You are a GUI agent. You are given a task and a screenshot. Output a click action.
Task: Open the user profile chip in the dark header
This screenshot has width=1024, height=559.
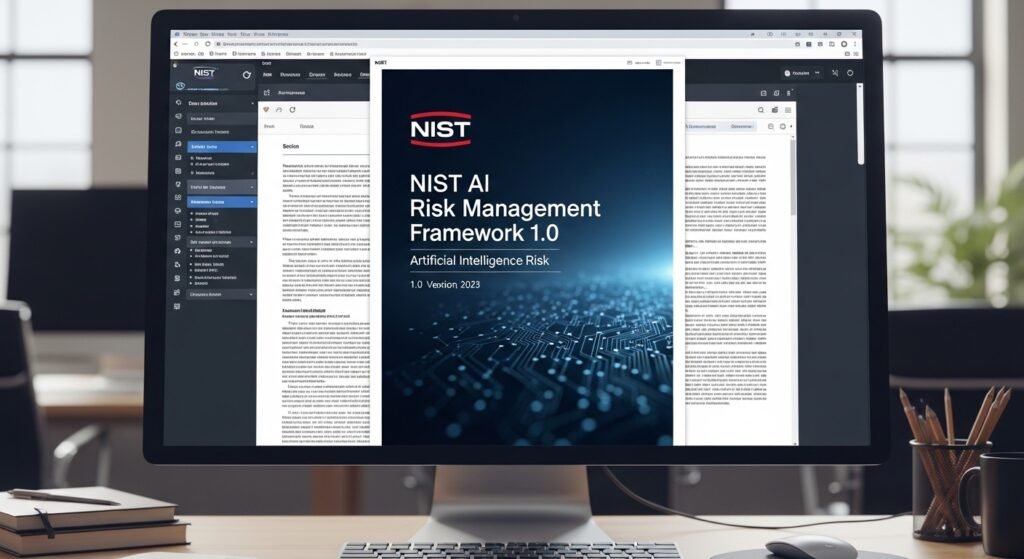click(802, 74)
